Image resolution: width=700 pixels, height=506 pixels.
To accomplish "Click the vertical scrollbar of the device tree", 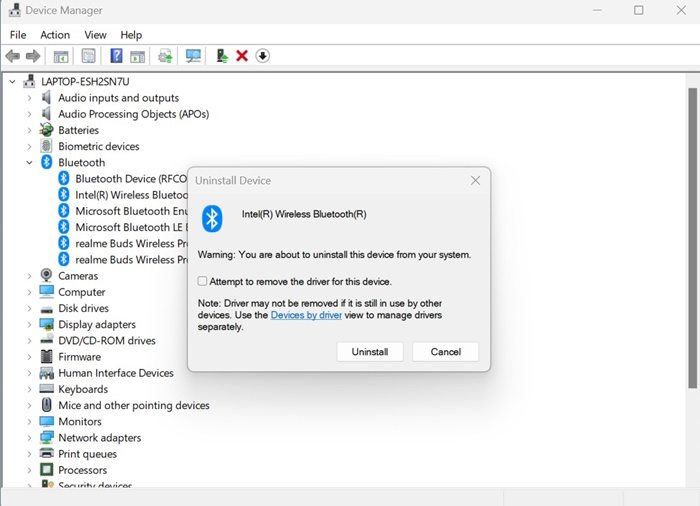I will pyautogui.click(x=692, y=238).
